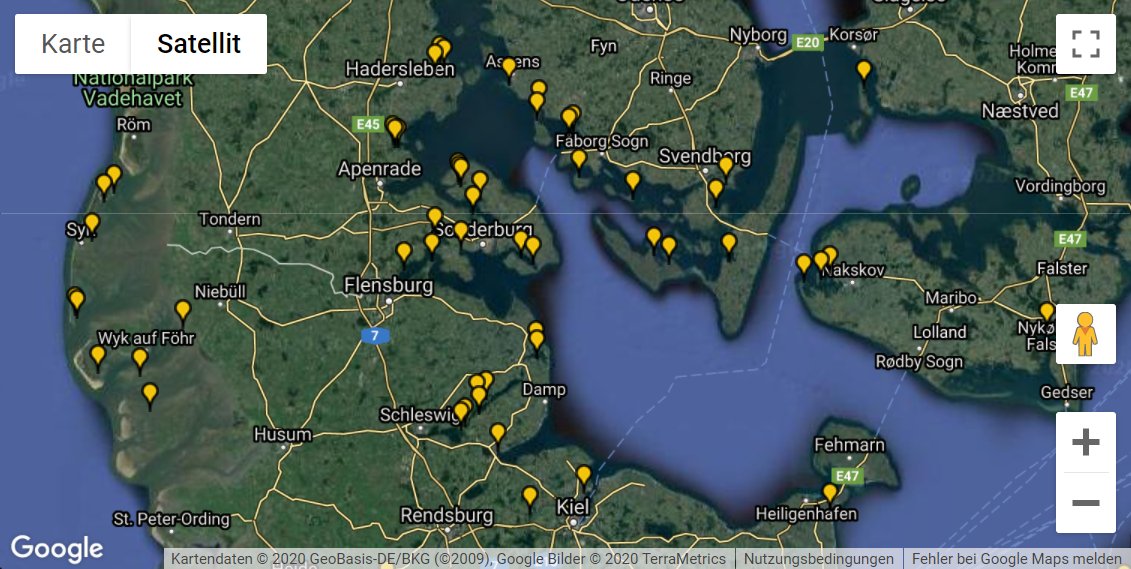This screenshot has height=569, width=1131.
Task: Open the Nutzungsbedingungen link
Action: [819, 559]
